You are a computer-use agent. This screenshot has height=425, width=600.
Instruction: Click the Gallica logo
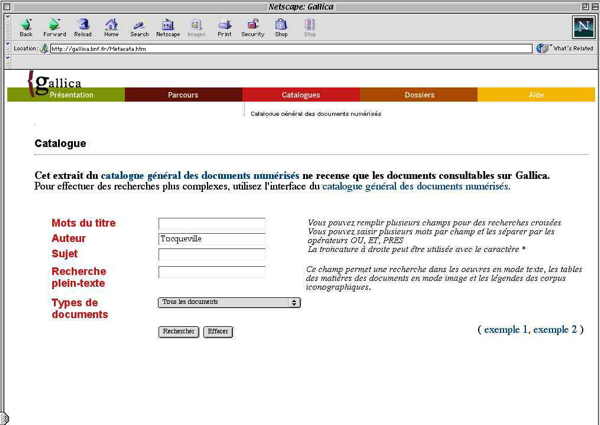click(54, 83)
